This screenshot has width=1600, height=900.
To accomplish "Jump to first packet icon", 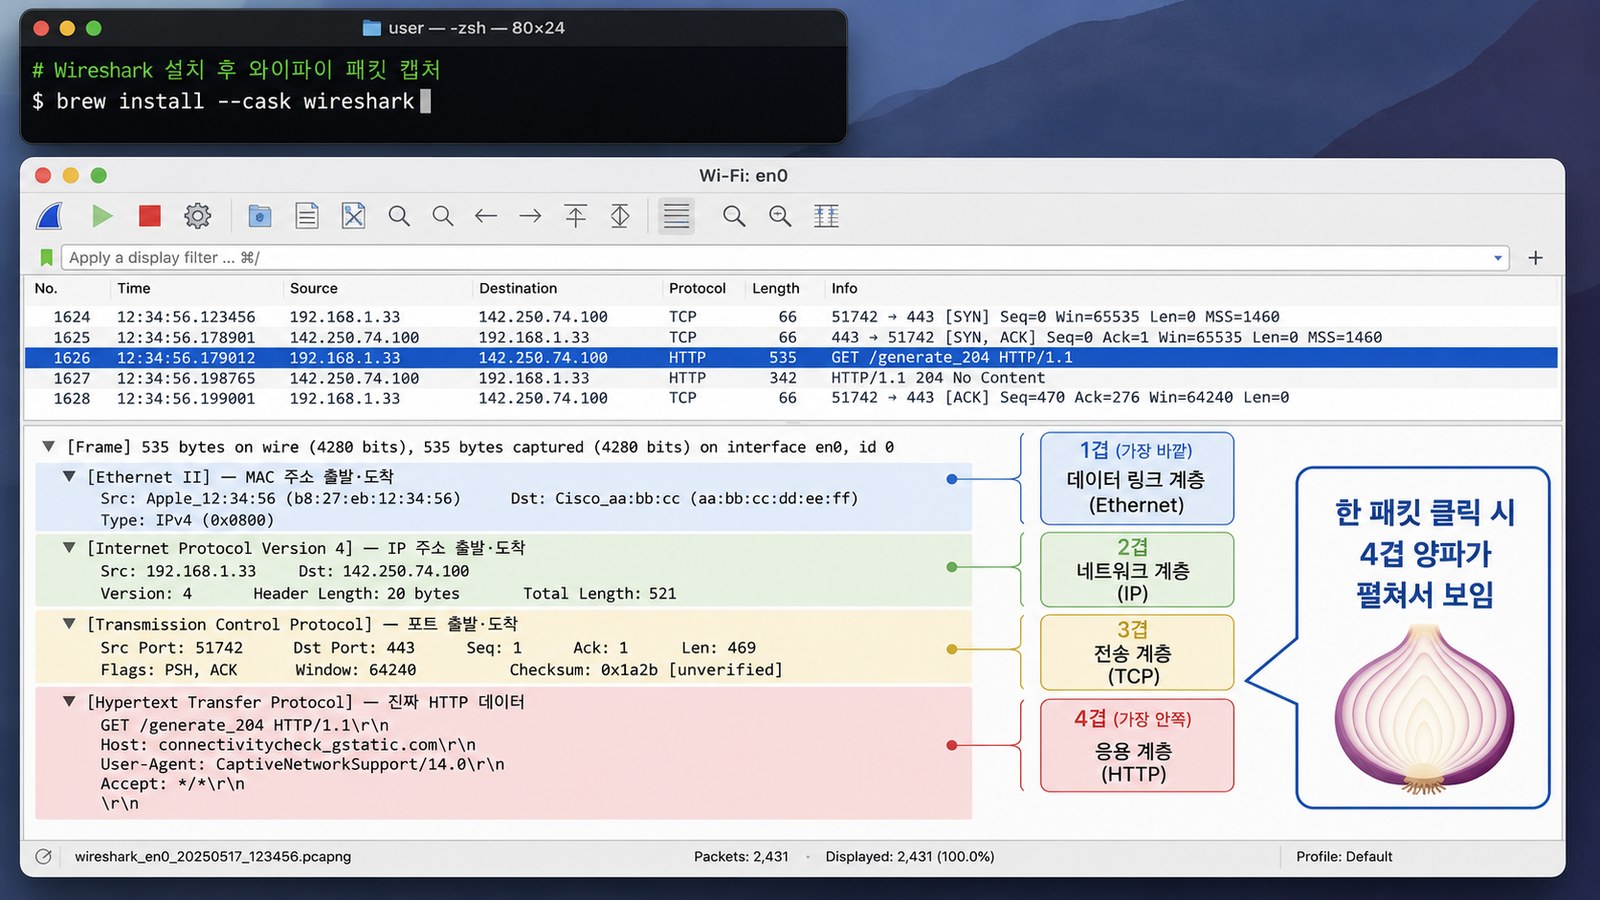I will [x=576, y=216].
